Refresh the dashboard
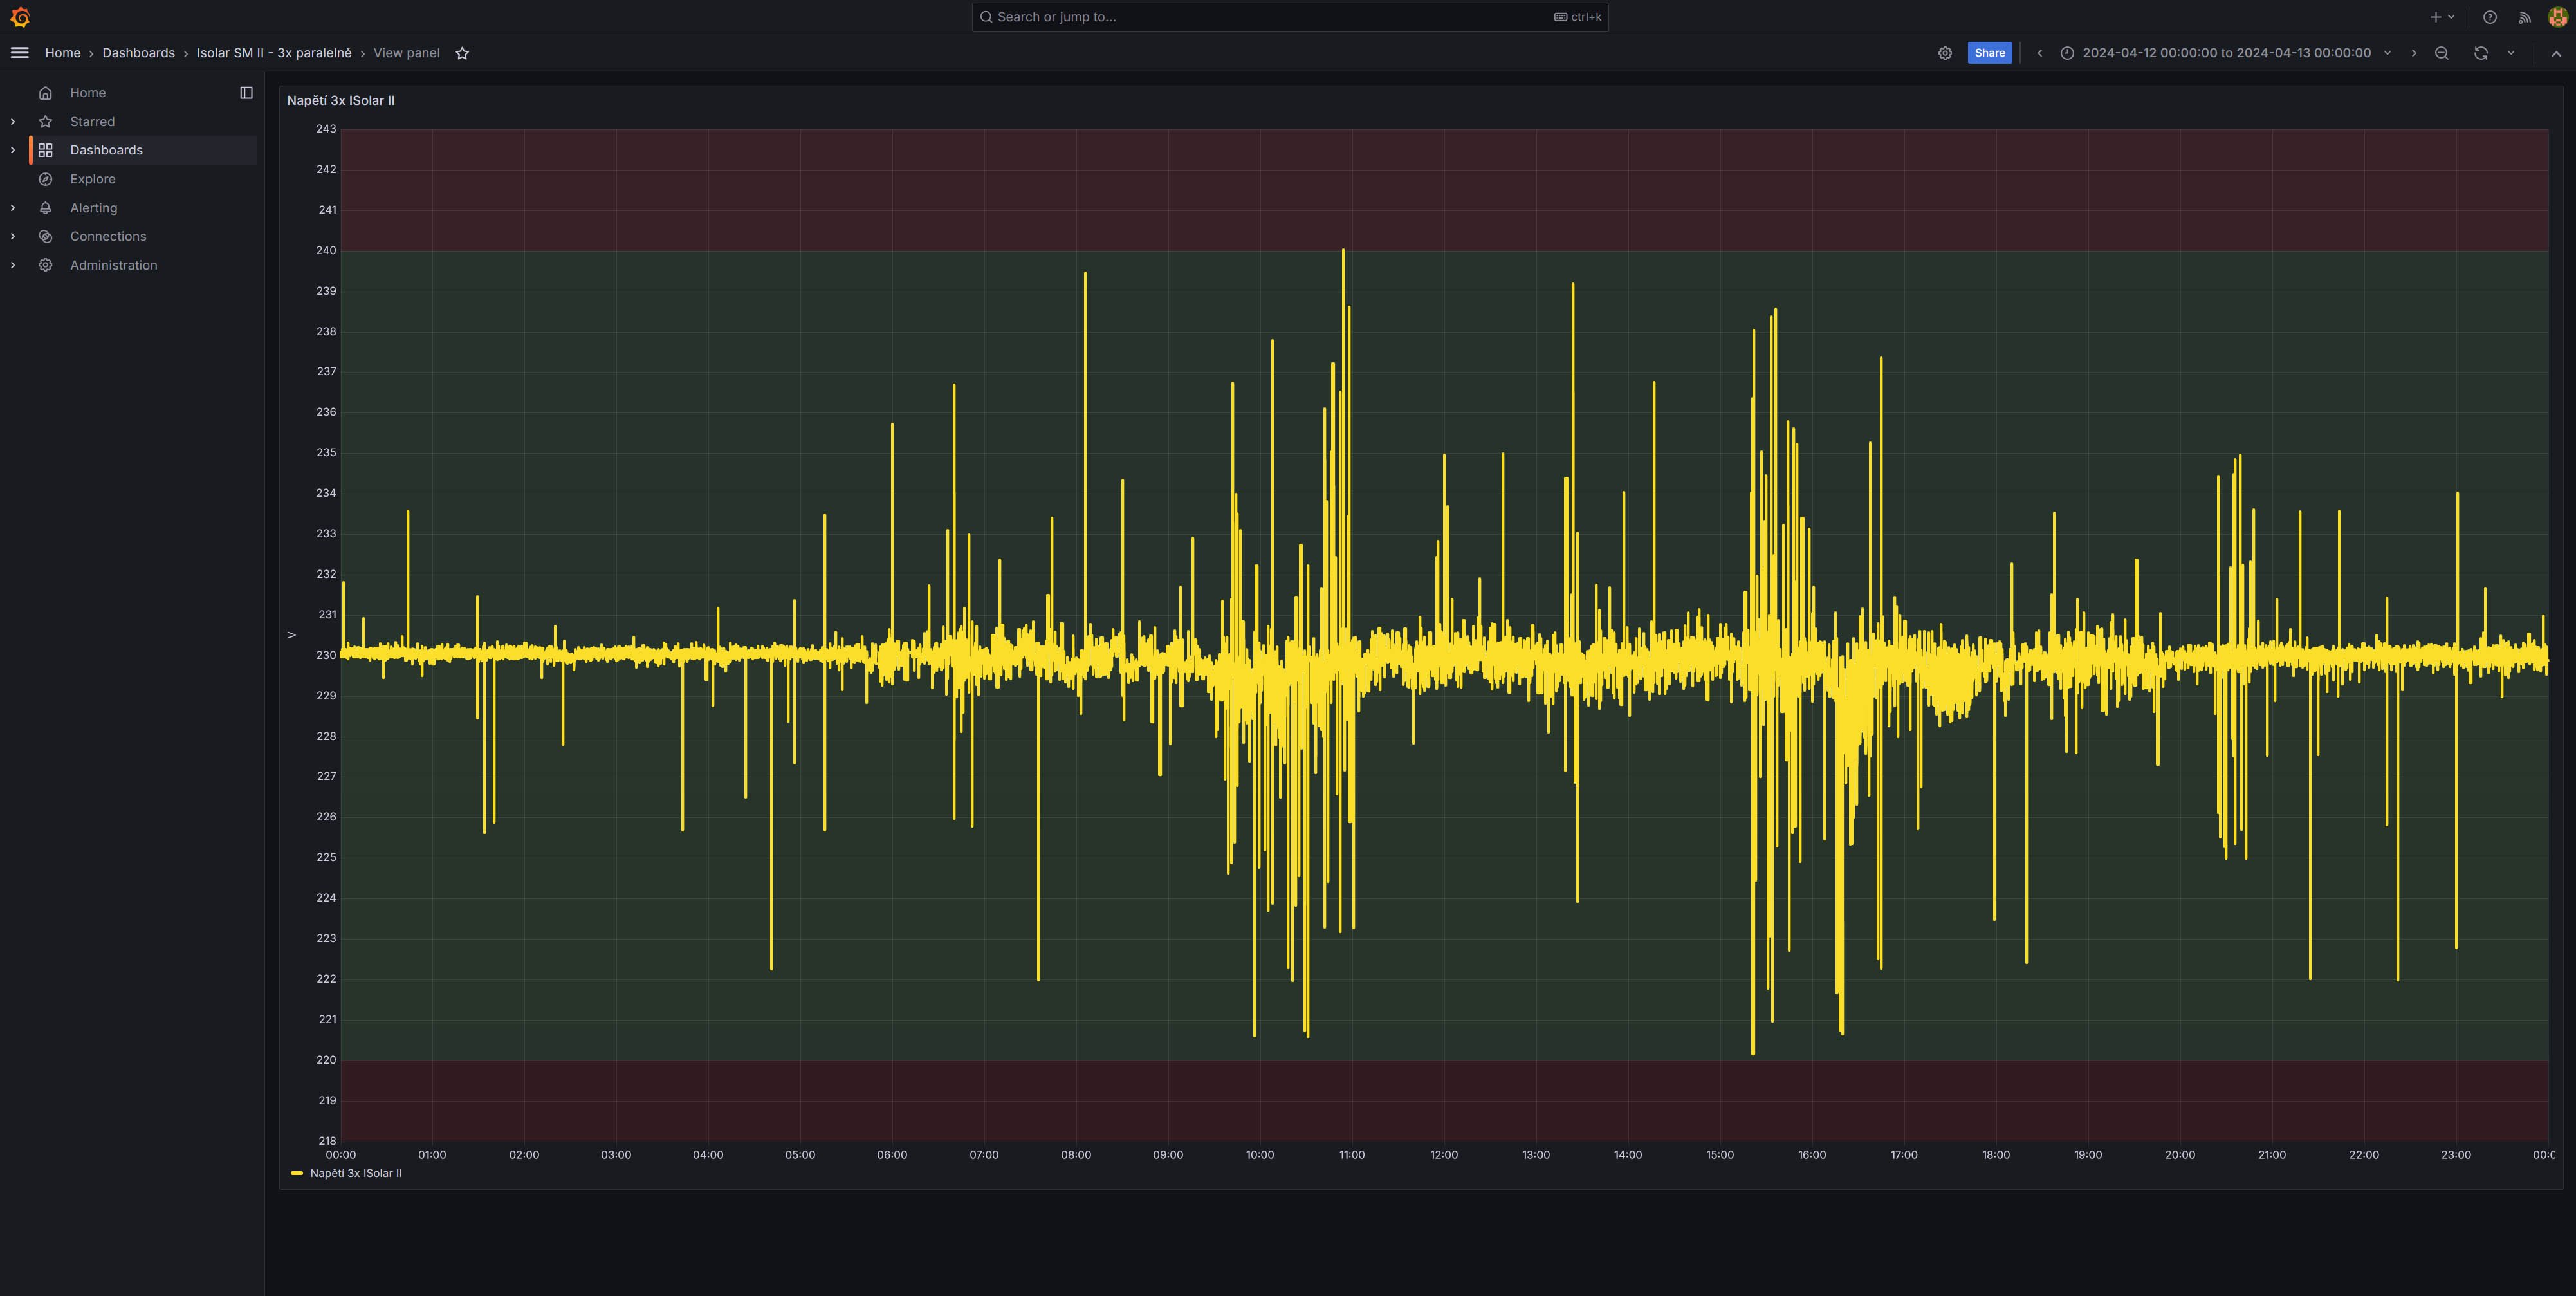The image size is (2576, 1296). [x=2481, y=53]
